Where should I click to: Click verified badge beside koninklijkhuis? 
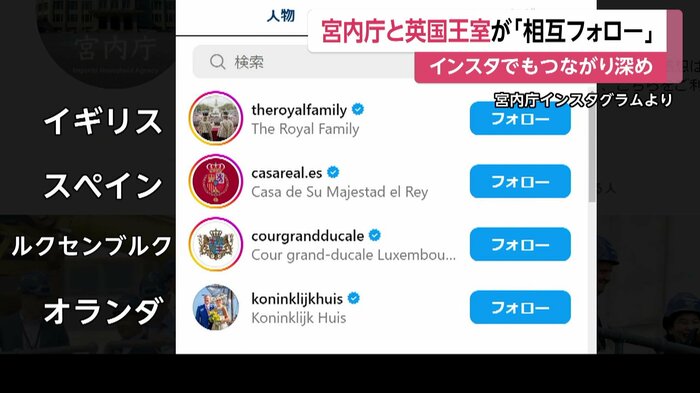pyautogui.click(x=354, y=298)
